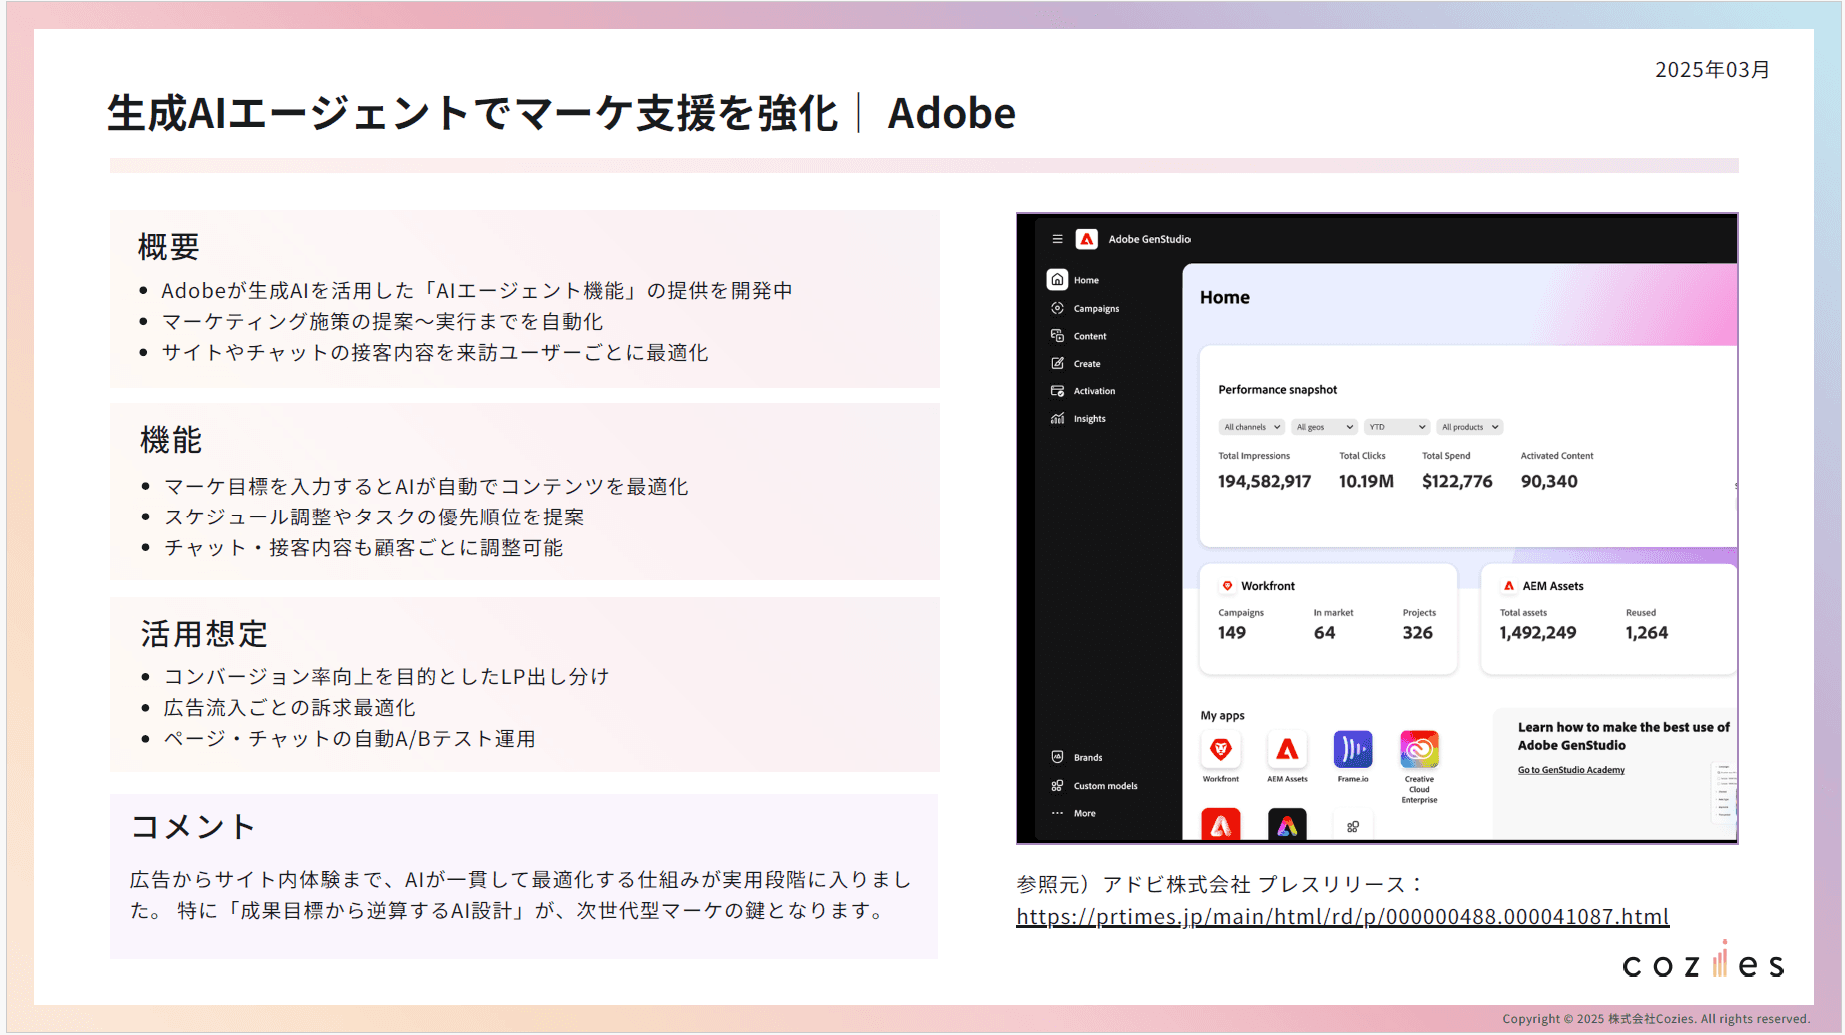Click the 2025年03月 date text
This screenshot has width=1845, height=1035.
[1712, 69]
